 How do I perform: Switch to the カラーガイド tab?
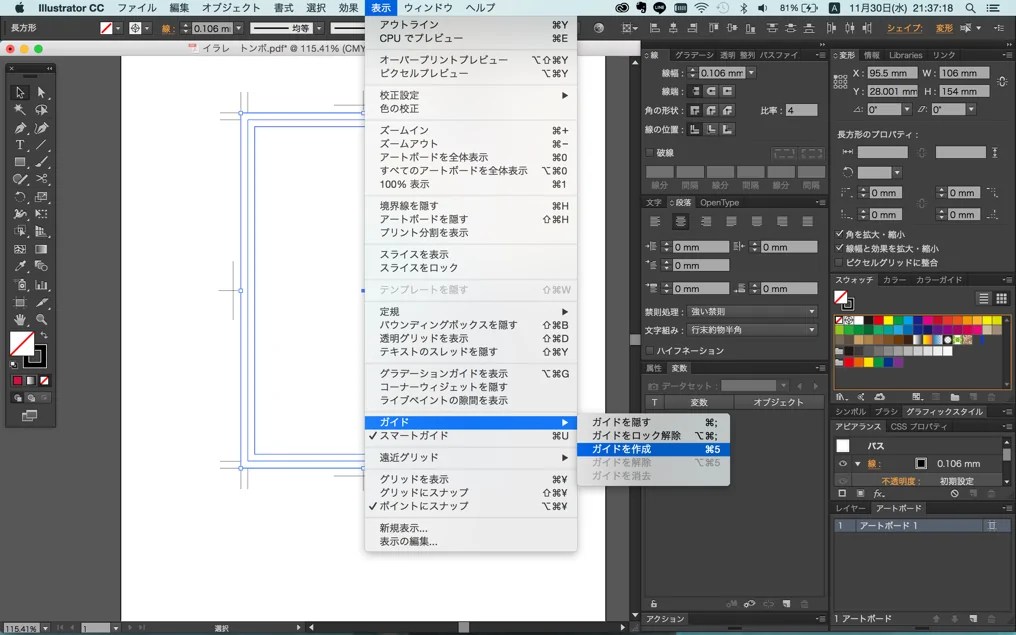pos(939,280)
